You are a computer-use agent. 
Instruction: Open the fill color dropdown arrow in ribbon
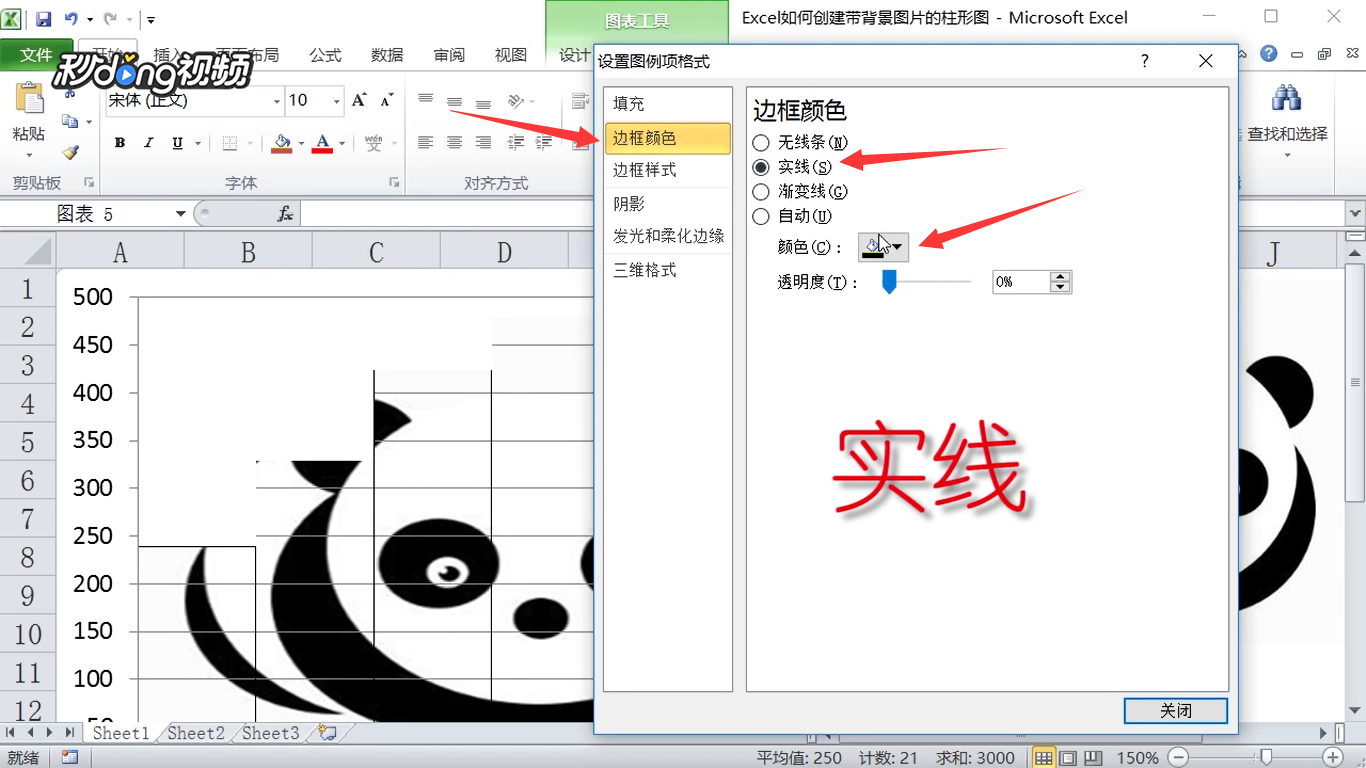[301, 143]
